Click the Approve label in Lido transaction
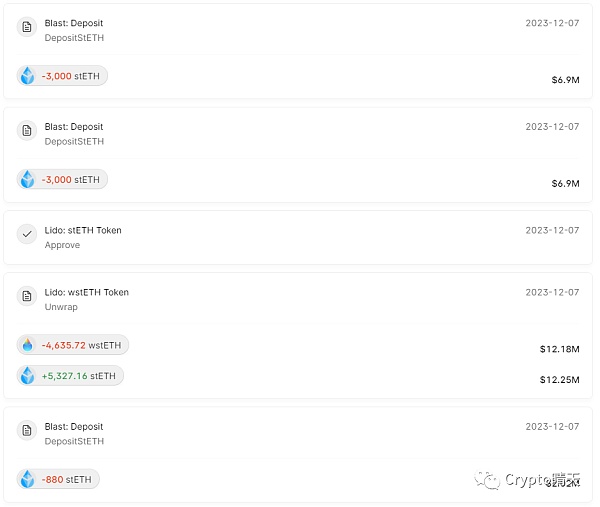The image size is (600, 507). pos(62,245)
